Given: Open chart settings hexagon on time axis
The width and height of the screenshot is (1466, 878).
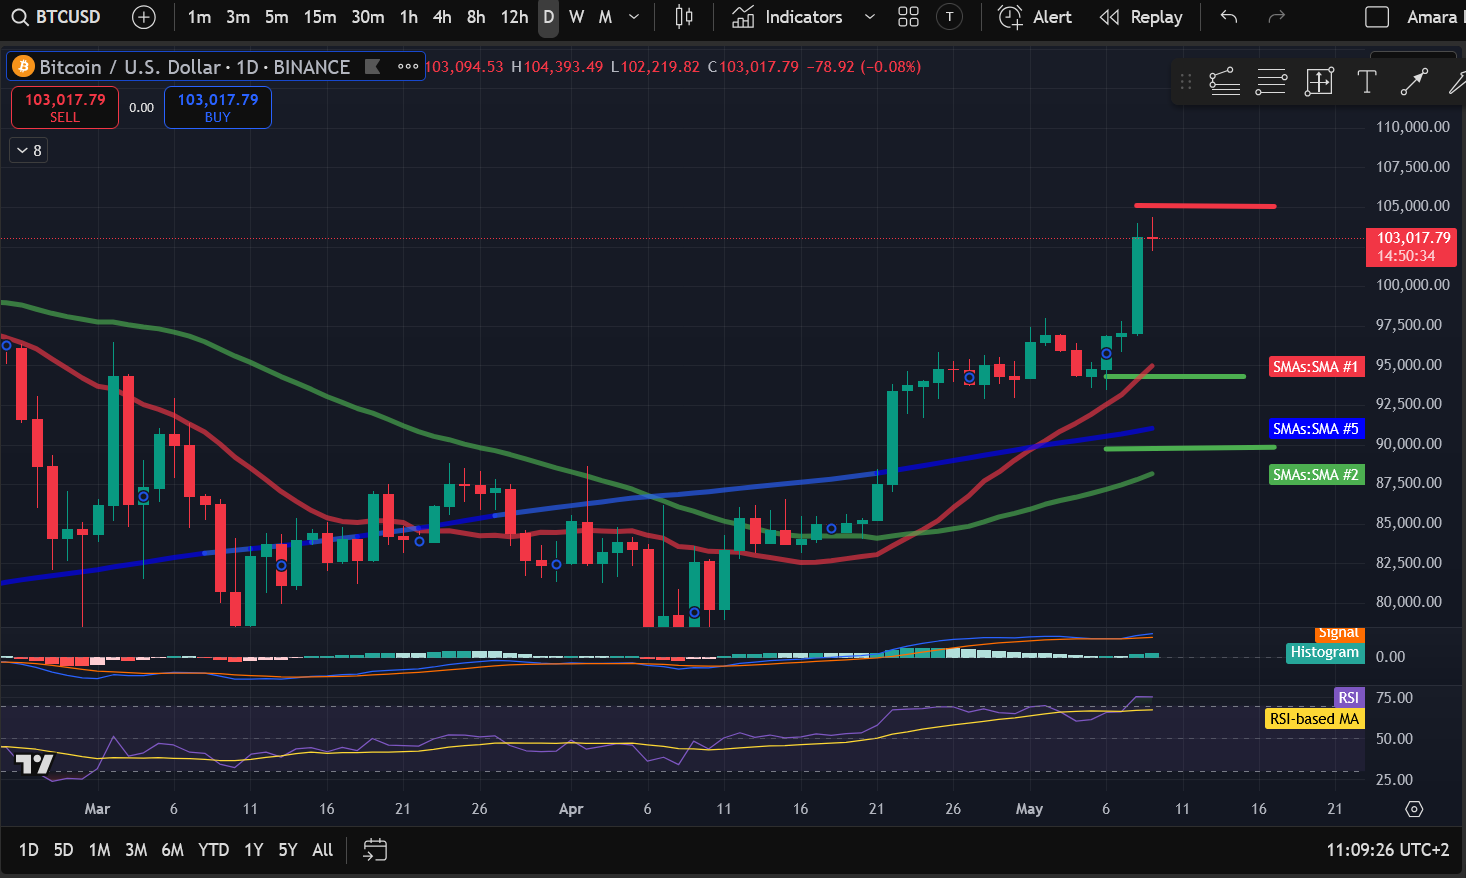Looking at the screenshot, I should [x=1414, y=809].
